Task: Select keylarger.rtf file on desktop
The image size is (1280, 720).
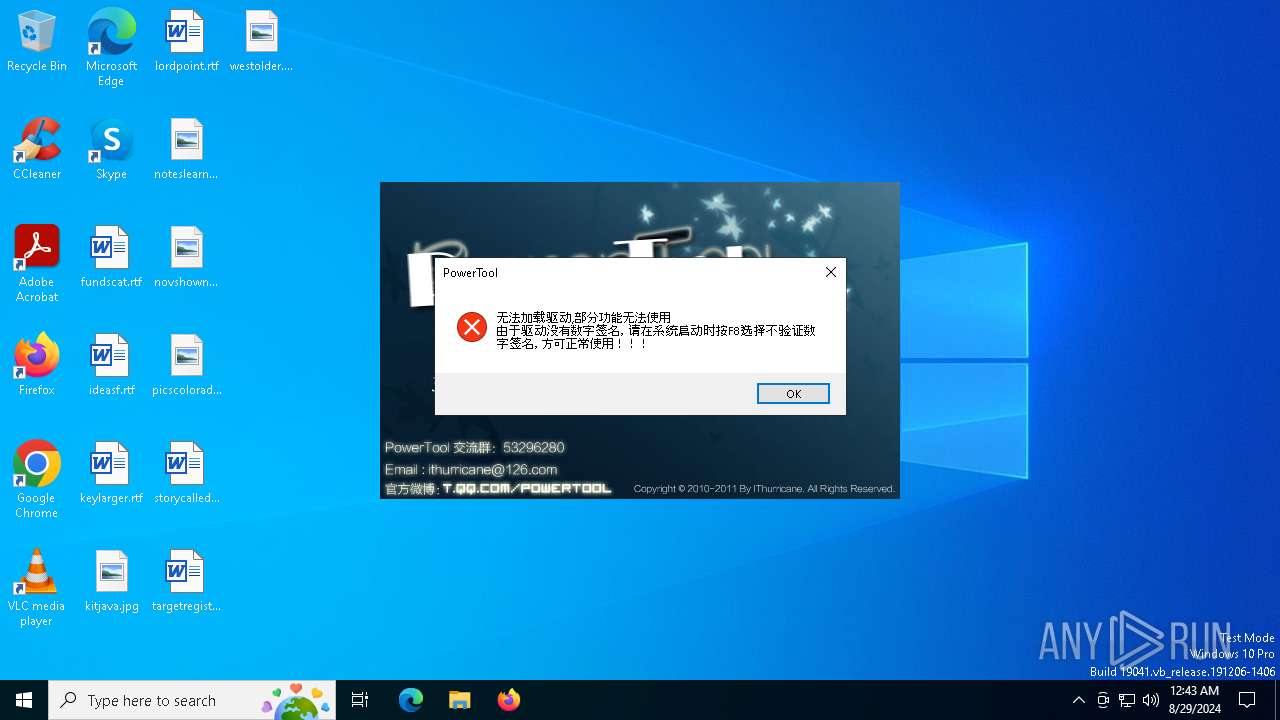Action: tap(111, 473)
